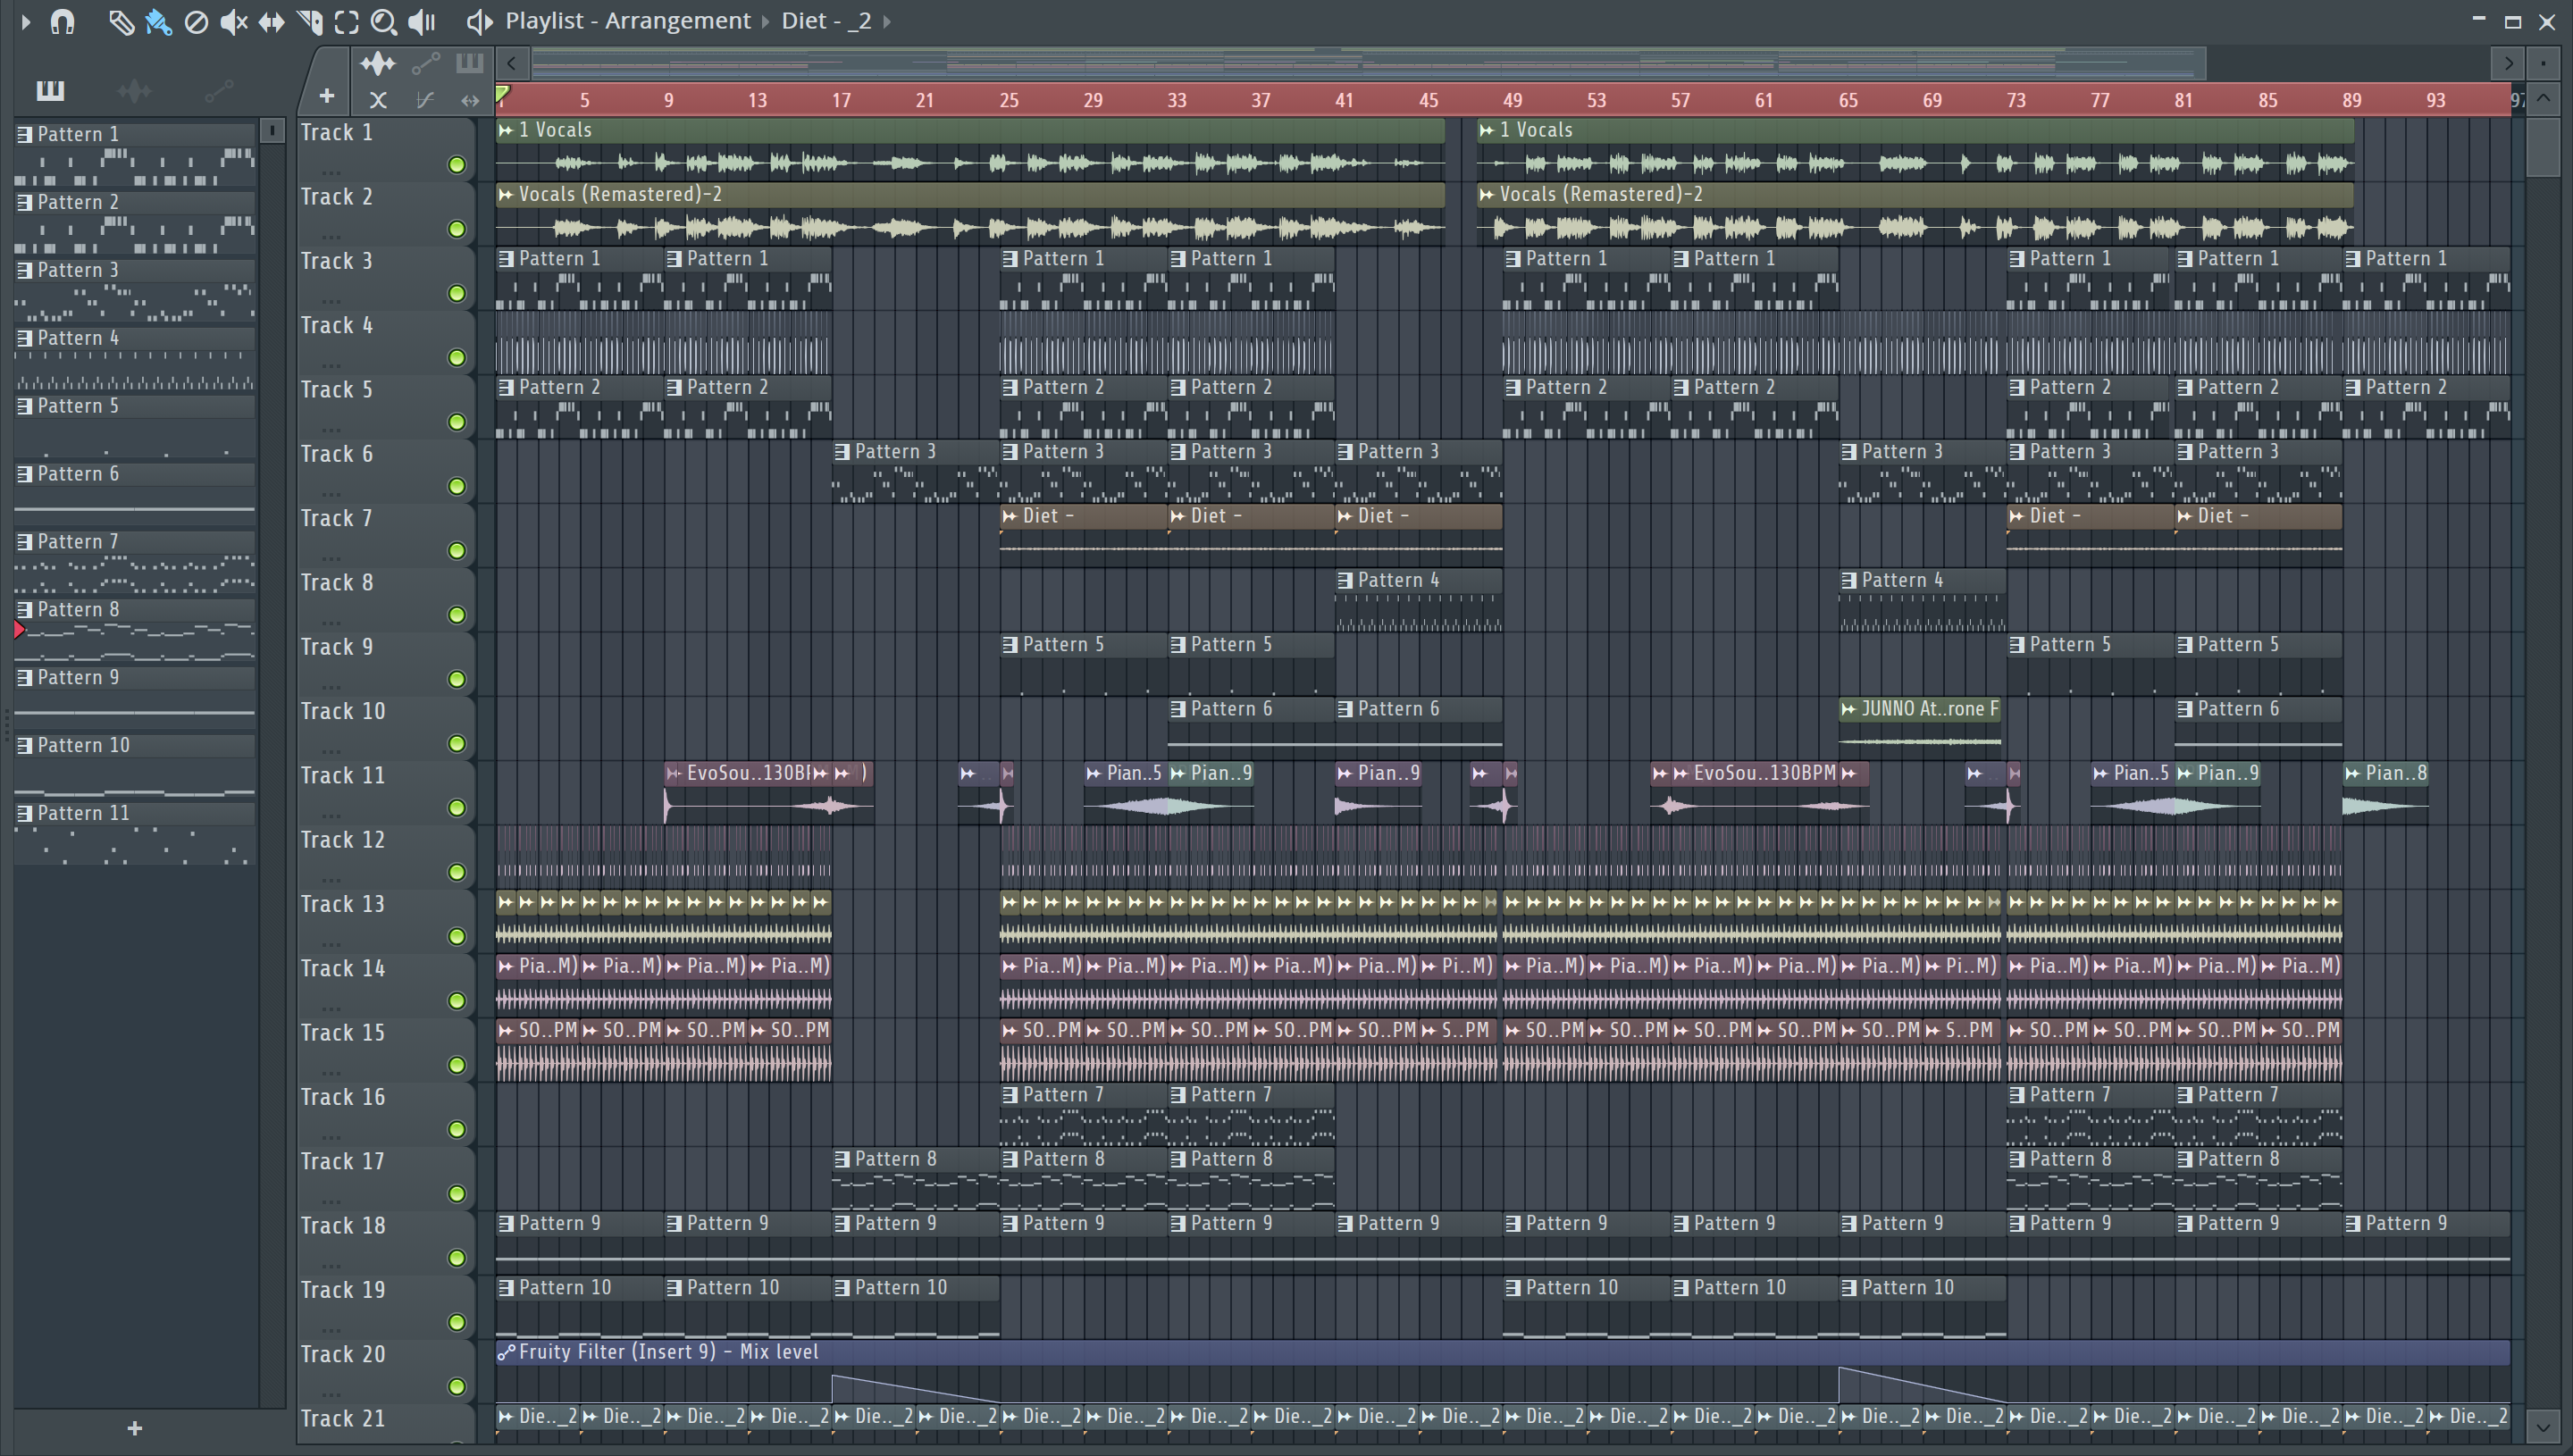
Task: Select the Slip tool
Action: (271, 21)
